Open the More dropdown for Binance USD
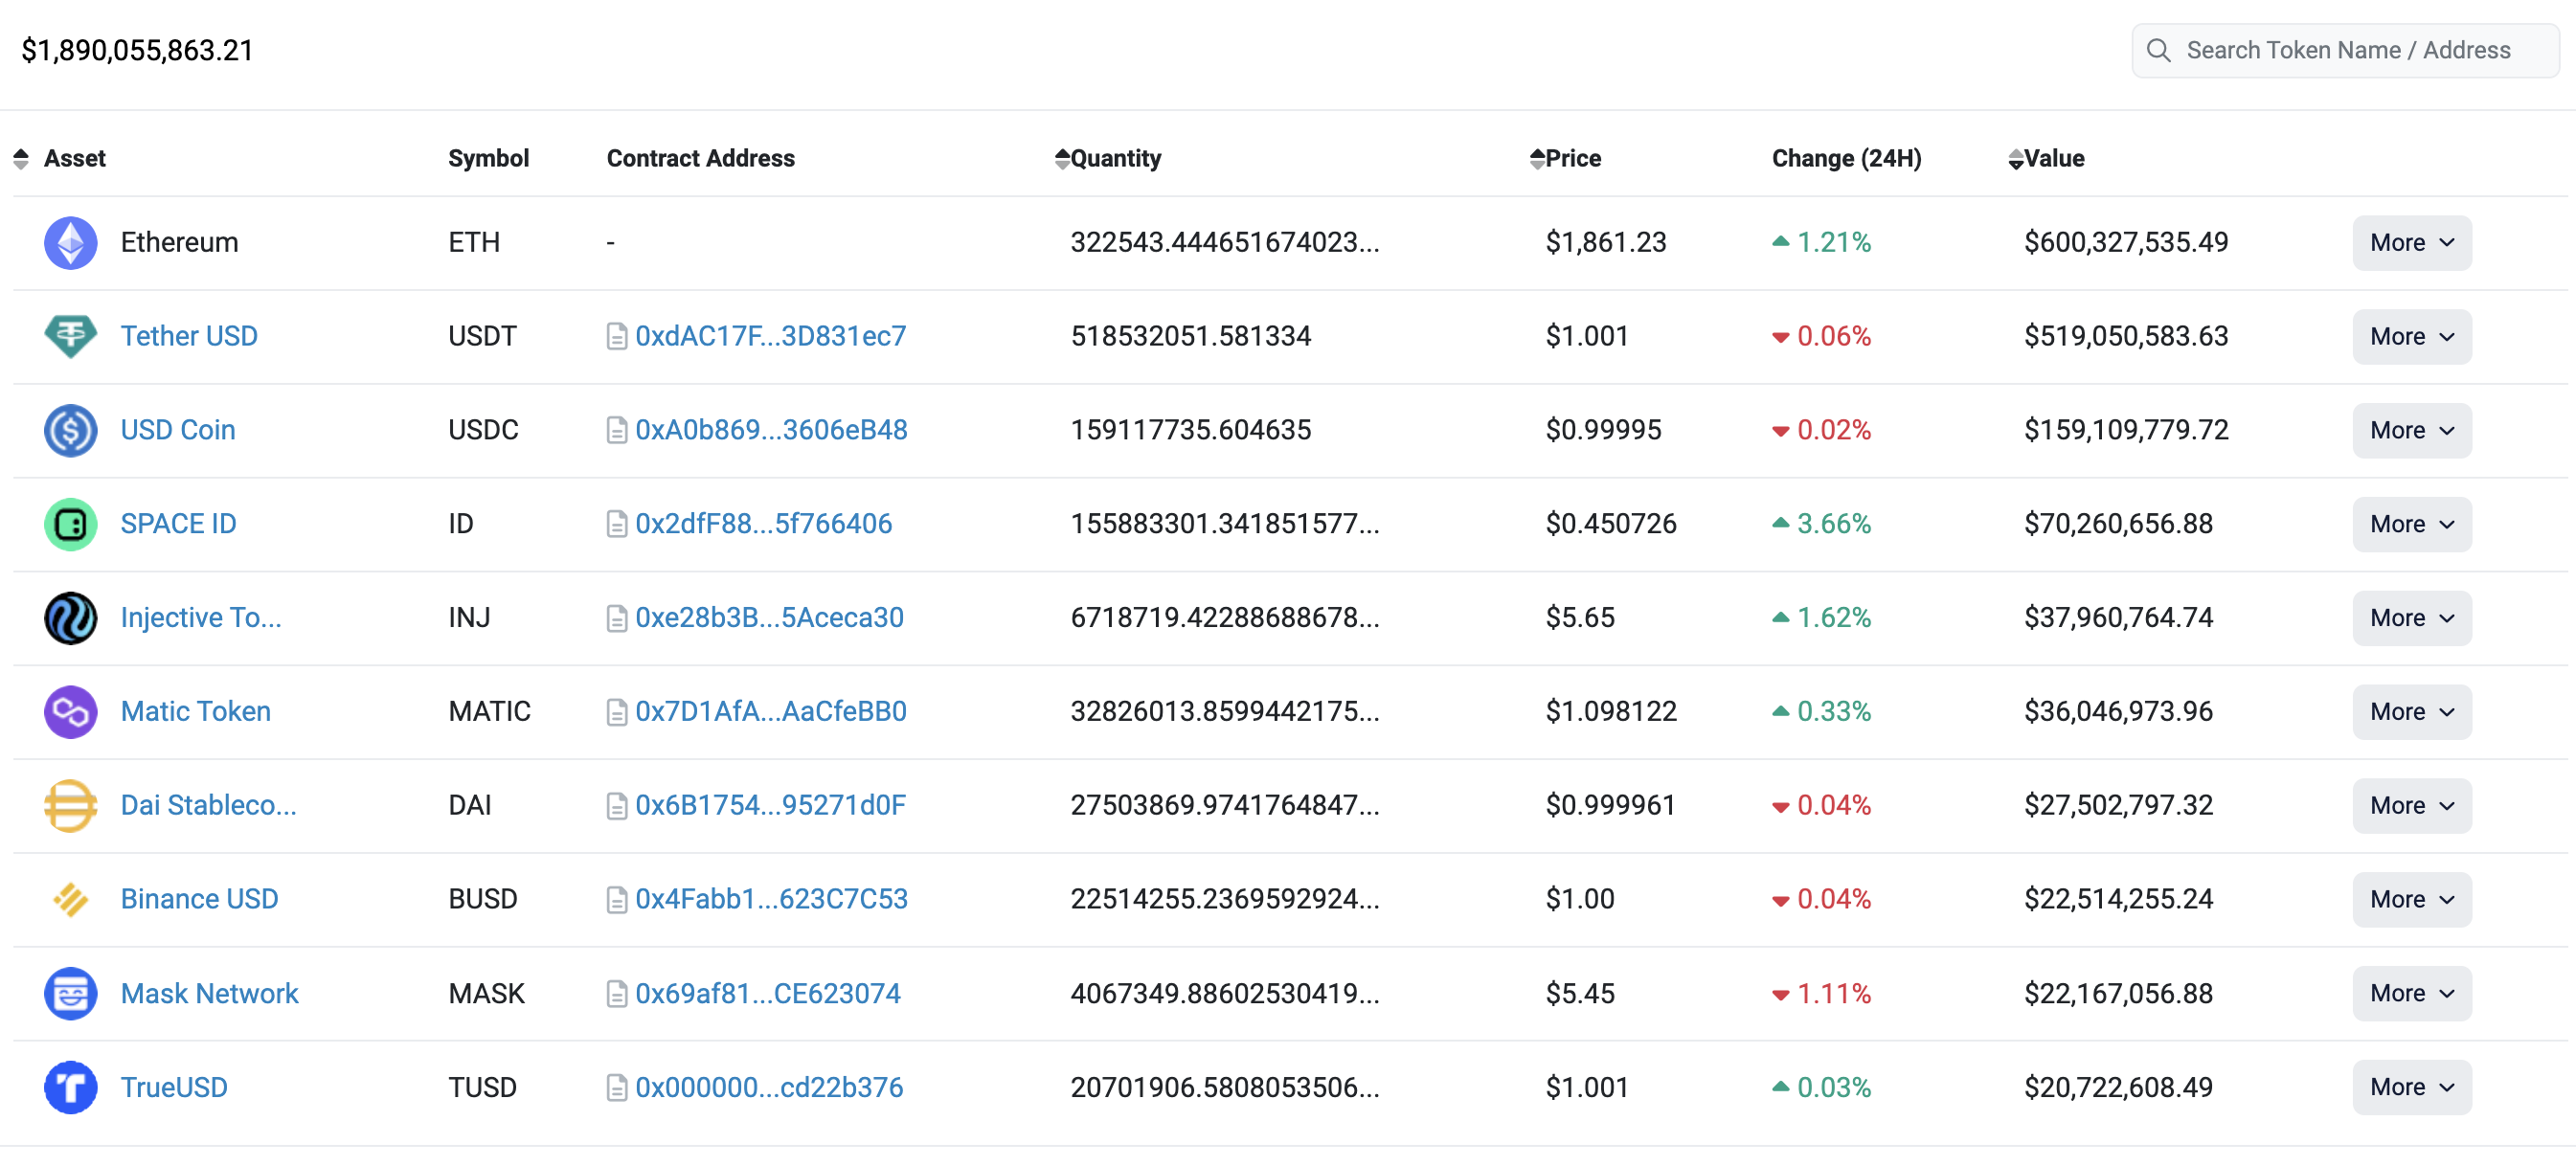Screen dimensions: 2576x1166 coord(2411,899)
